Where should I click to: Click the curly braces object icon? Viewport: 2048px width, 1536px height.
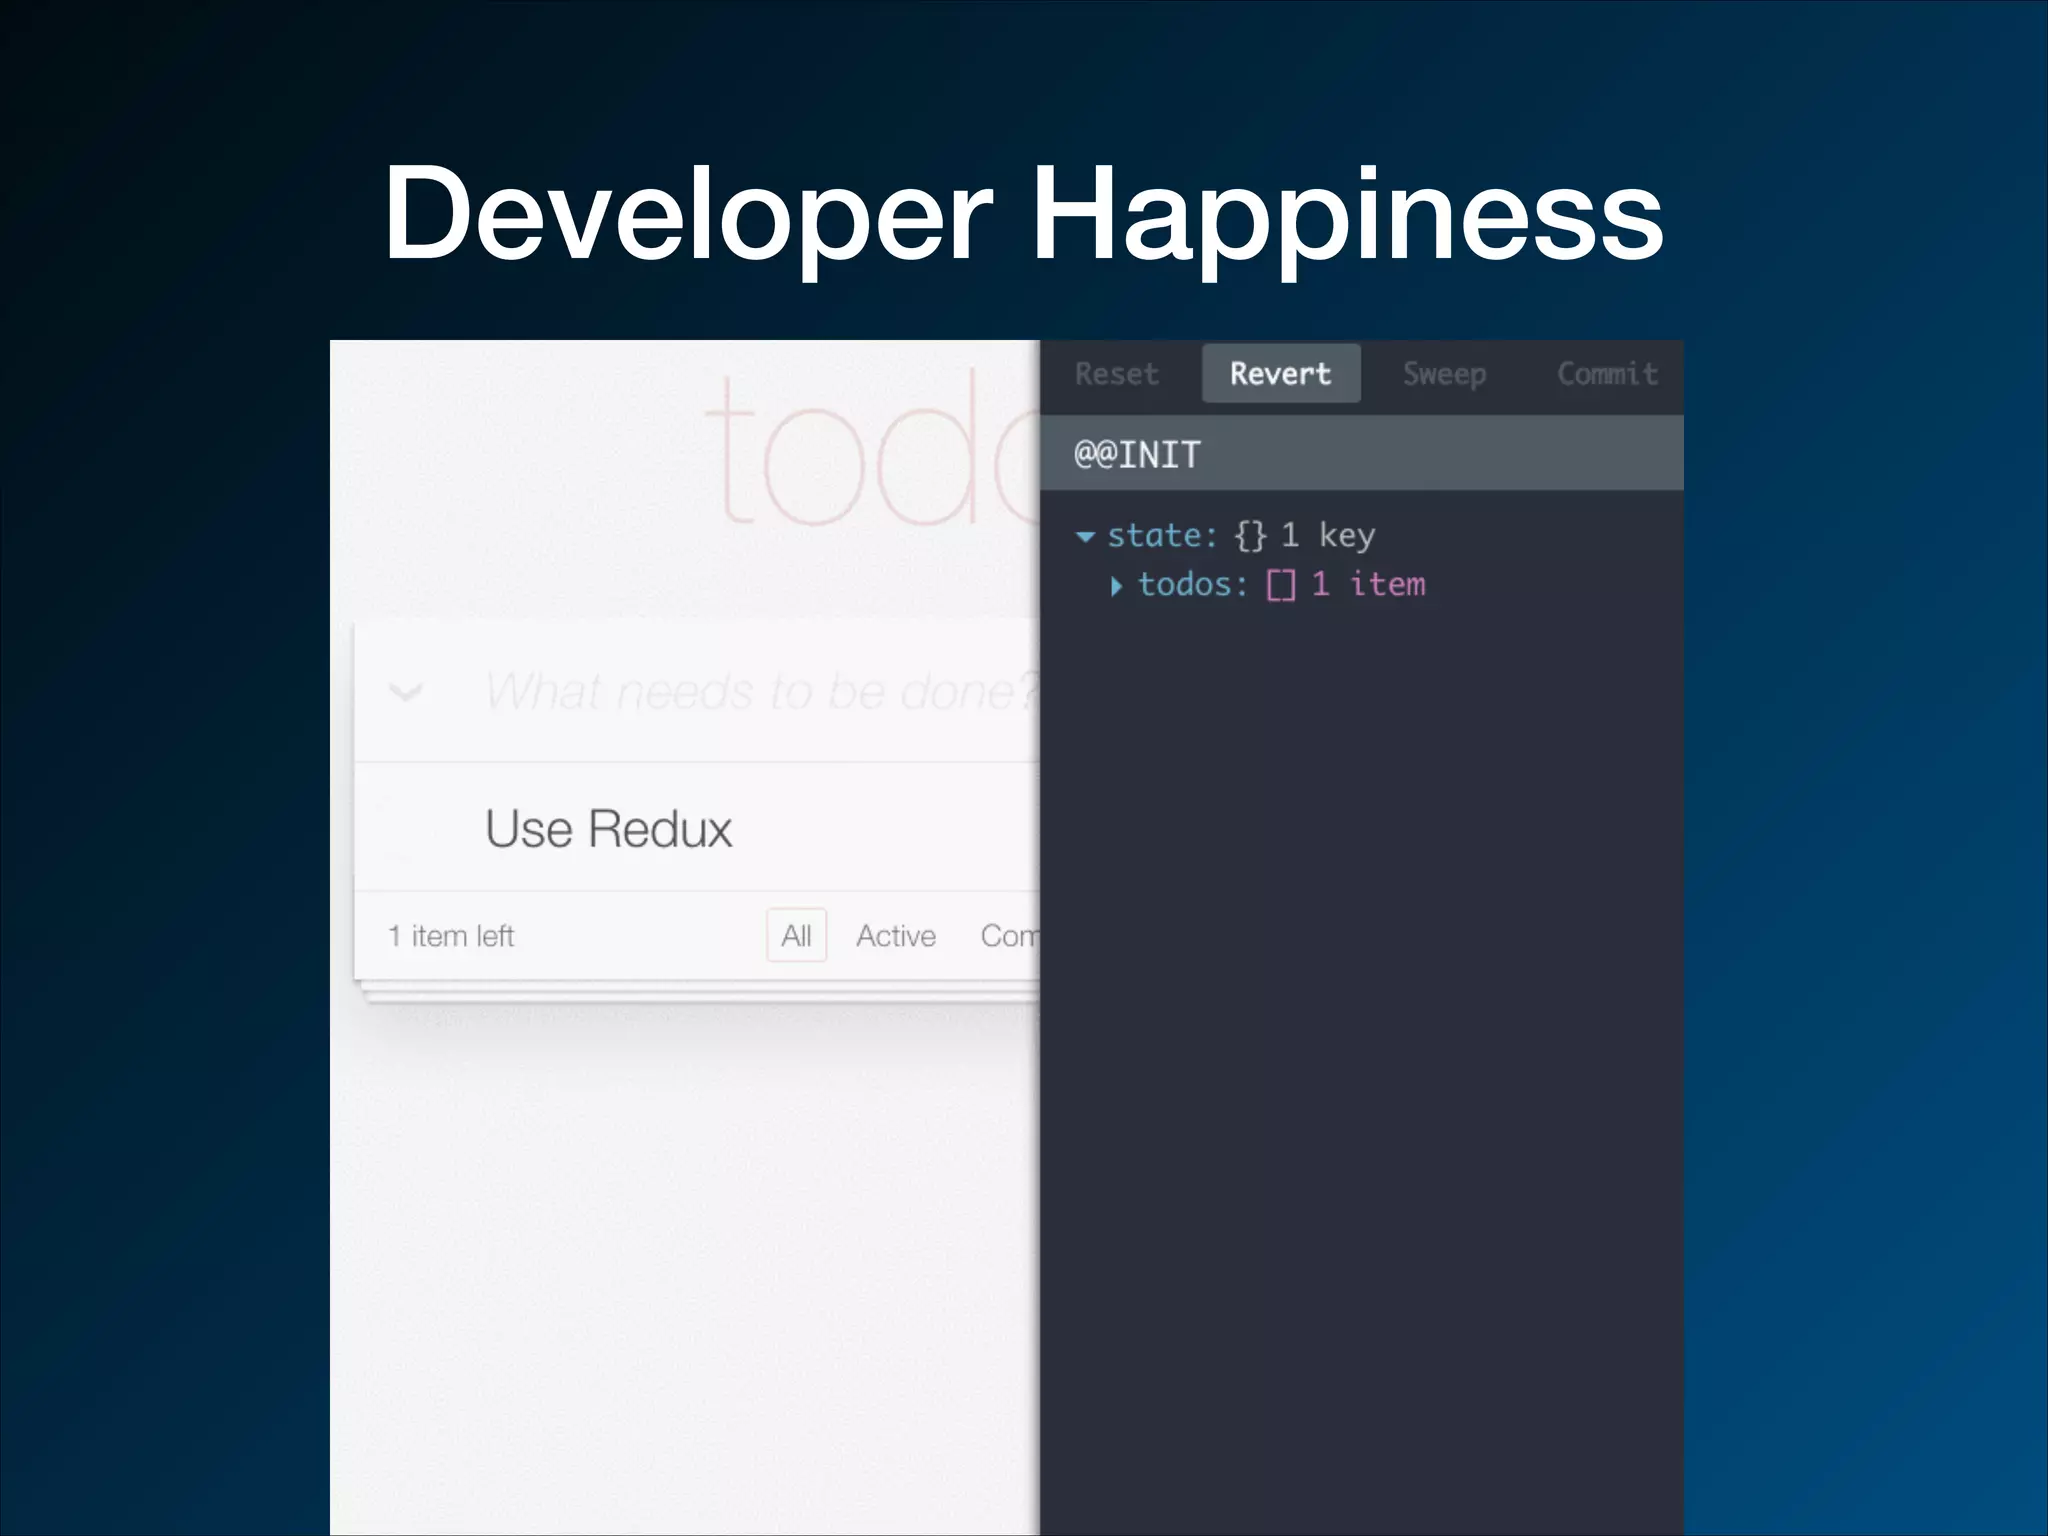[x=1250, y=536]
